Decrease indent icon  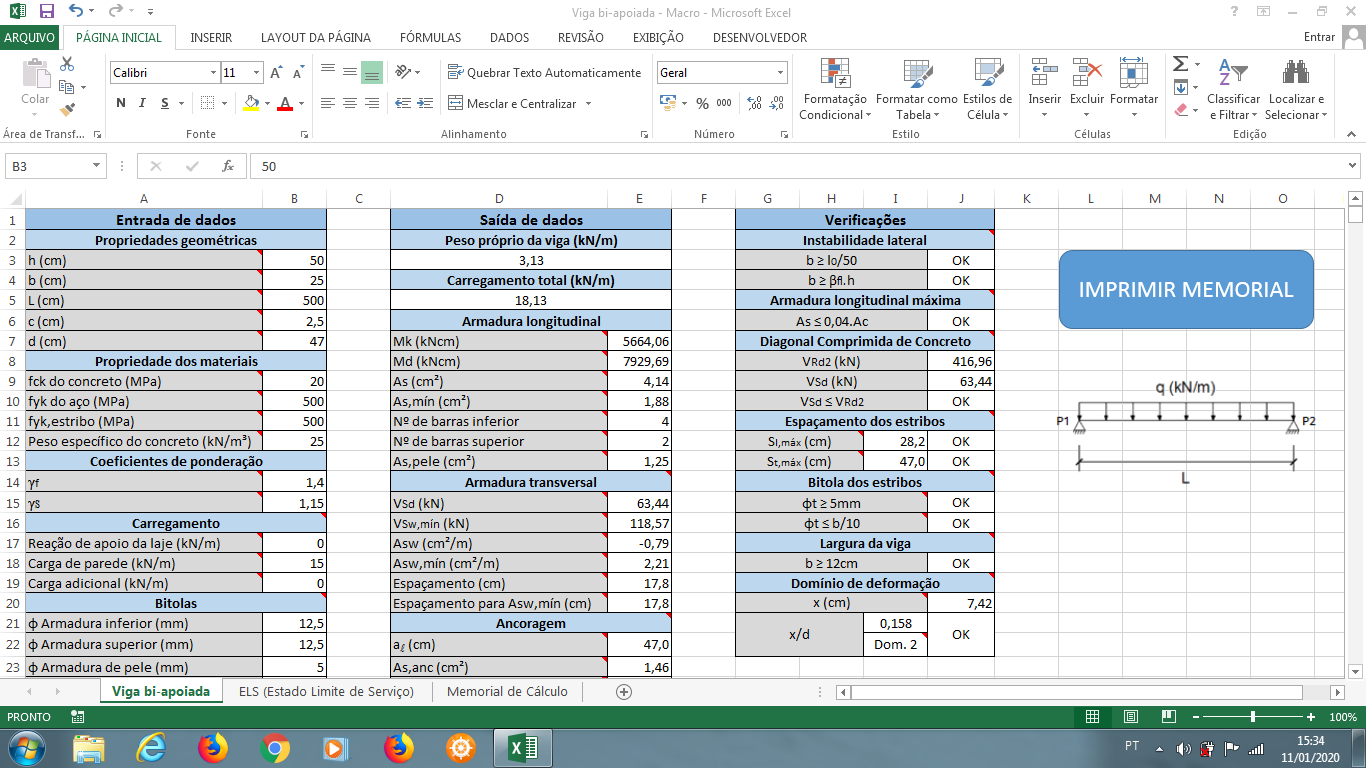[403, 103]
